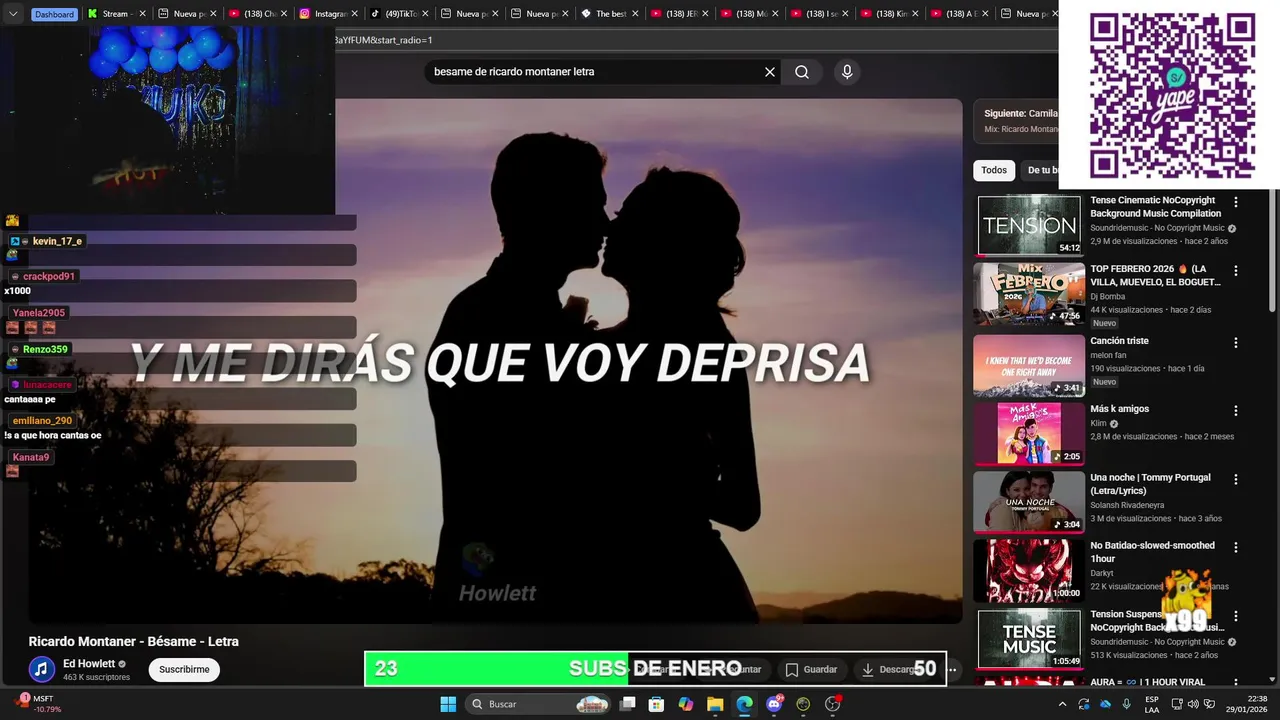Screen dimensions: 1280x720
Task: Click the sidebar recommendations scrollbar
Action: point(1273,250)
